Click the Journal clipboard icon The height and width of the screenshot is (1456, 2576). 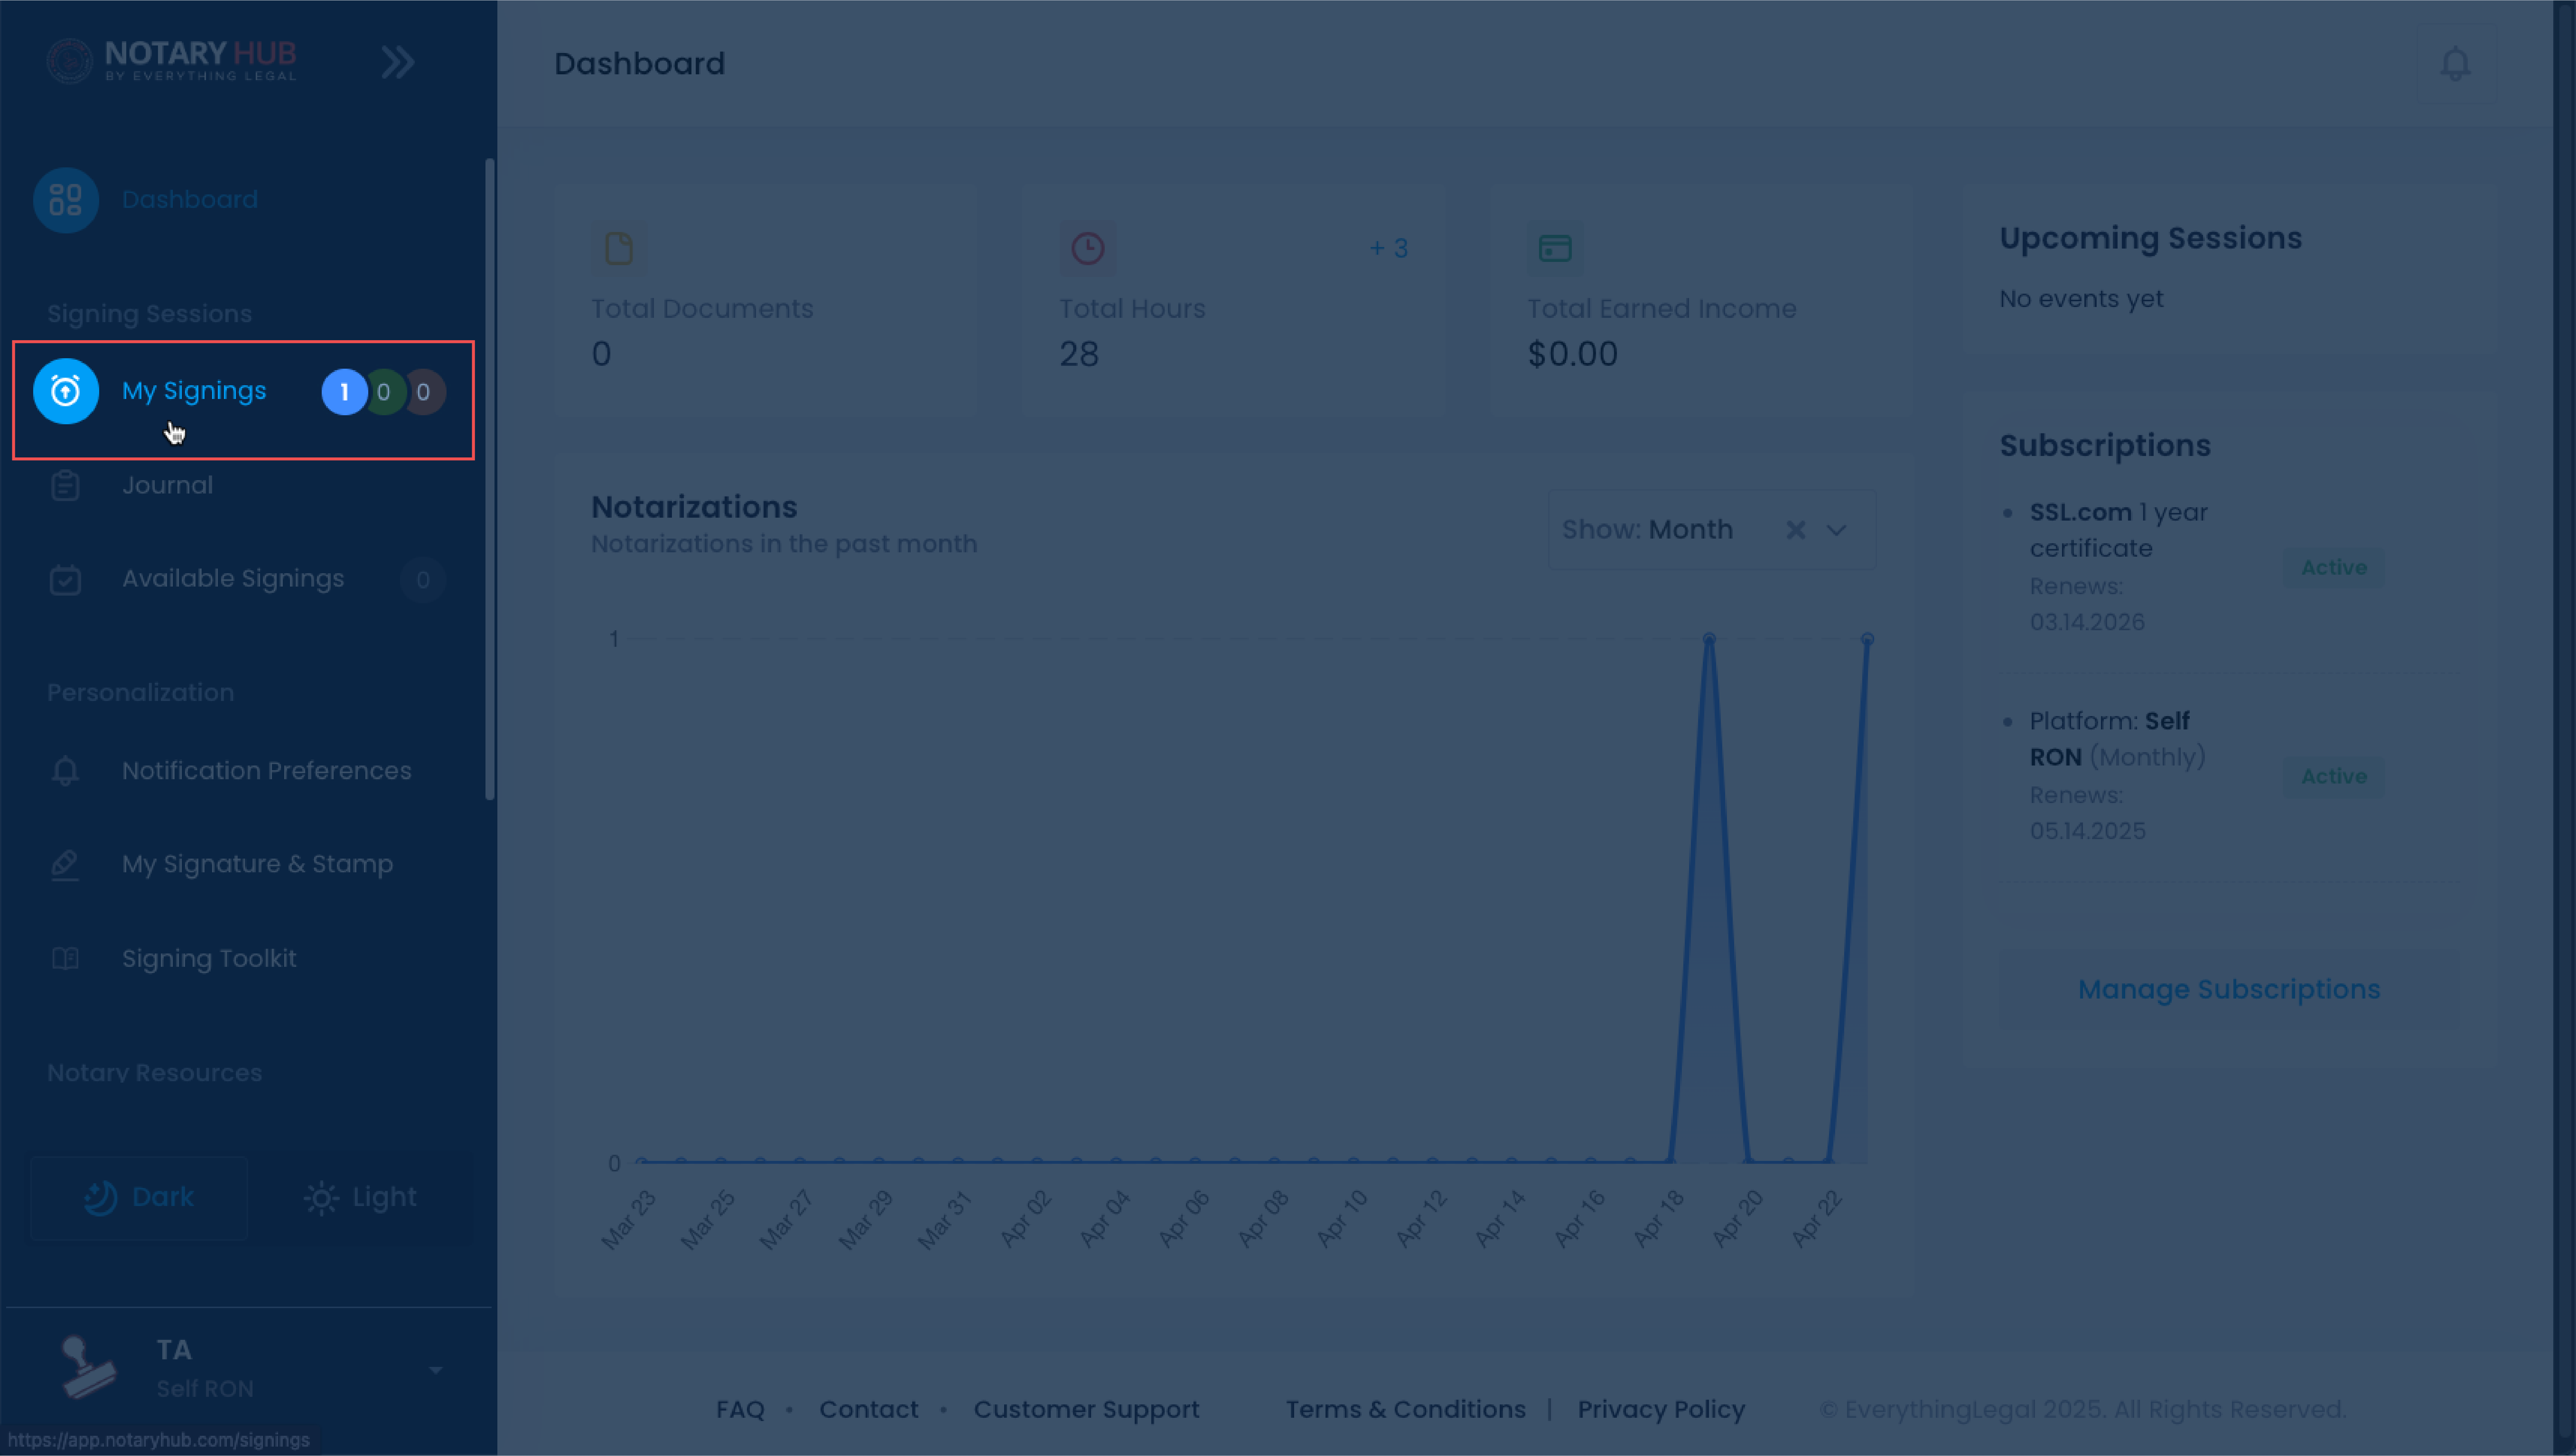(x=65, y=486)
